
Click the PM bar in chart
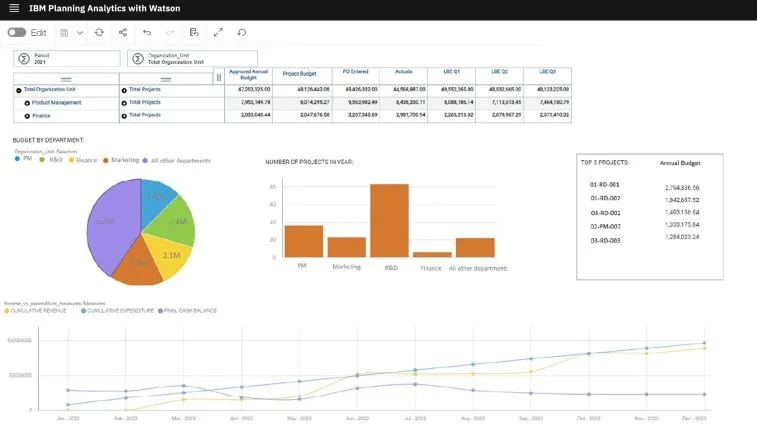tap(304, 241)
